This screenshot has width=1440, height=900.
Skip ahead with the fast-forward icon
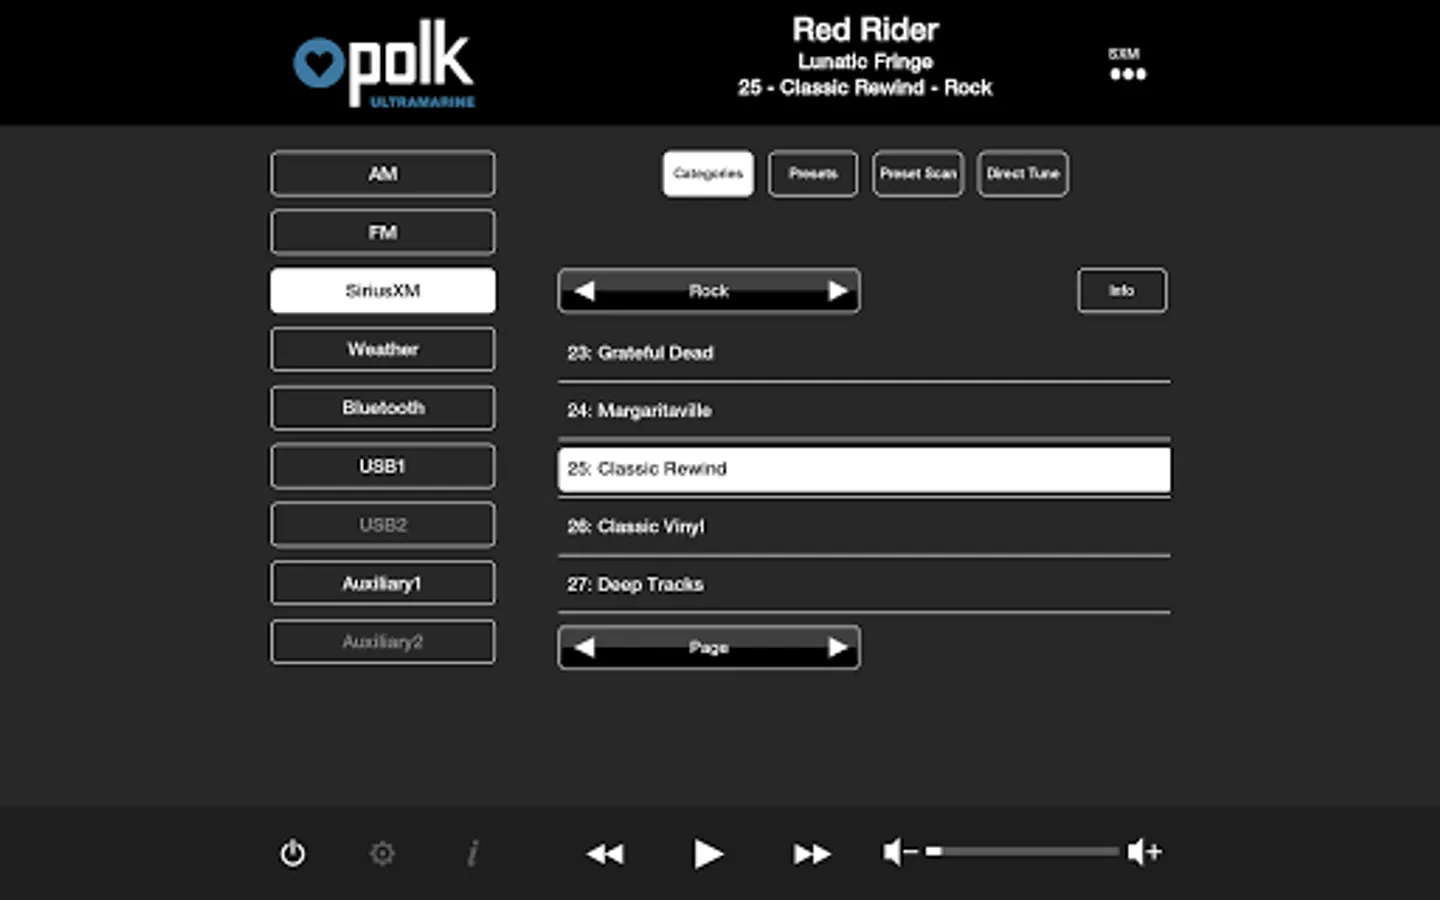click(812, 853)
